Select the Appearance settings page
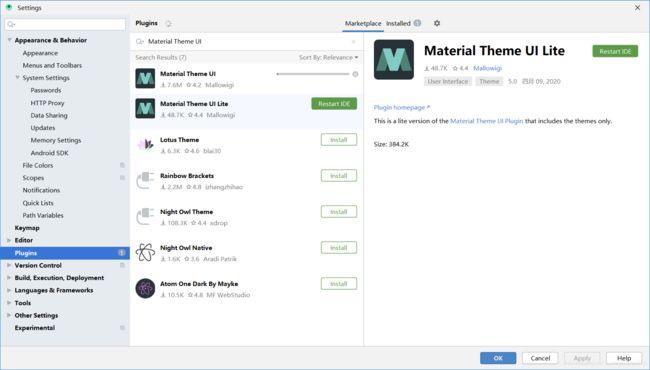Image resolution: width=650 pixels, height=370 pixels. (x=40, y=53)
